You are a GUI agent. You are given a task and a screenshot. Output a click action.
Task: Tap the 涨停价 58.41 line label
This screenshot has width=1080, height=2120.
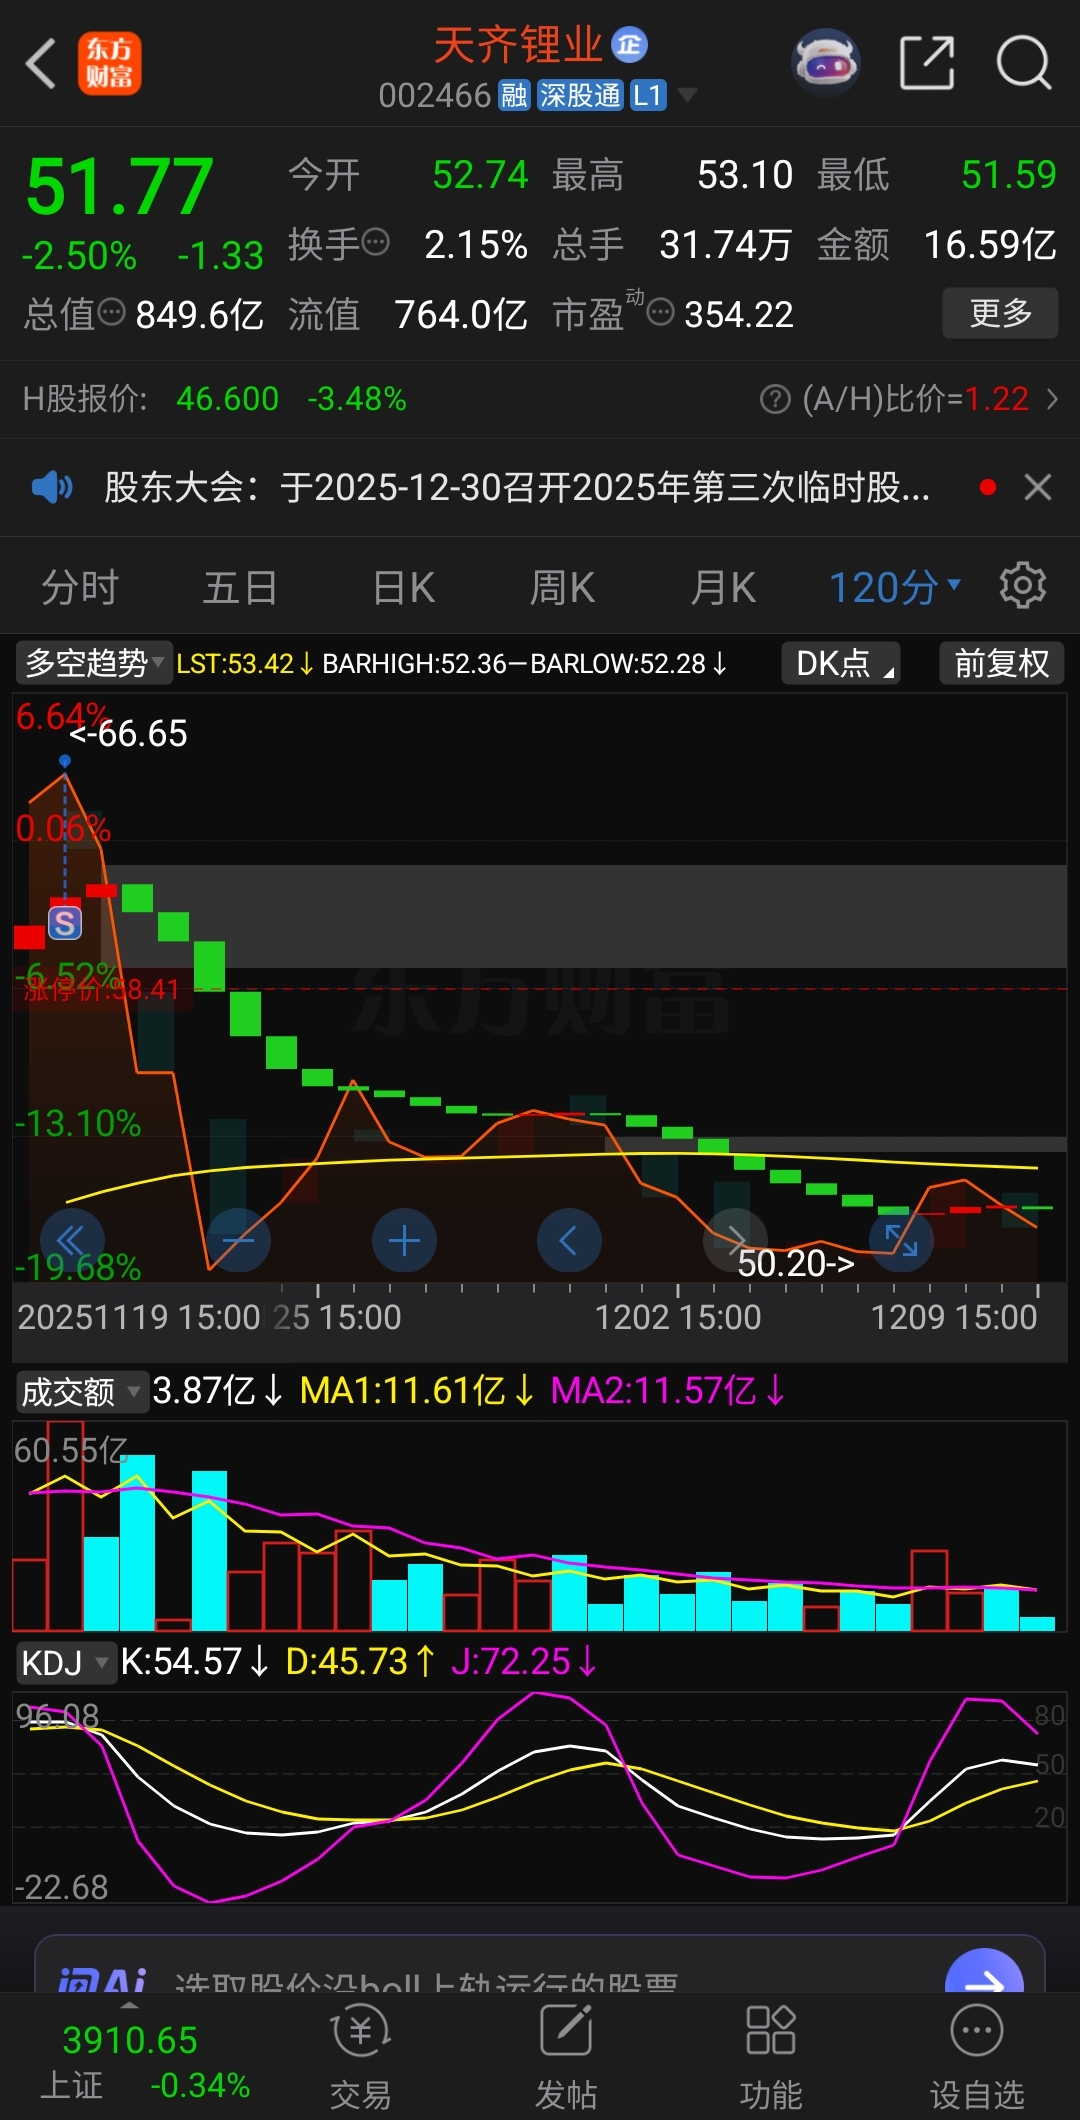[101, 990]
